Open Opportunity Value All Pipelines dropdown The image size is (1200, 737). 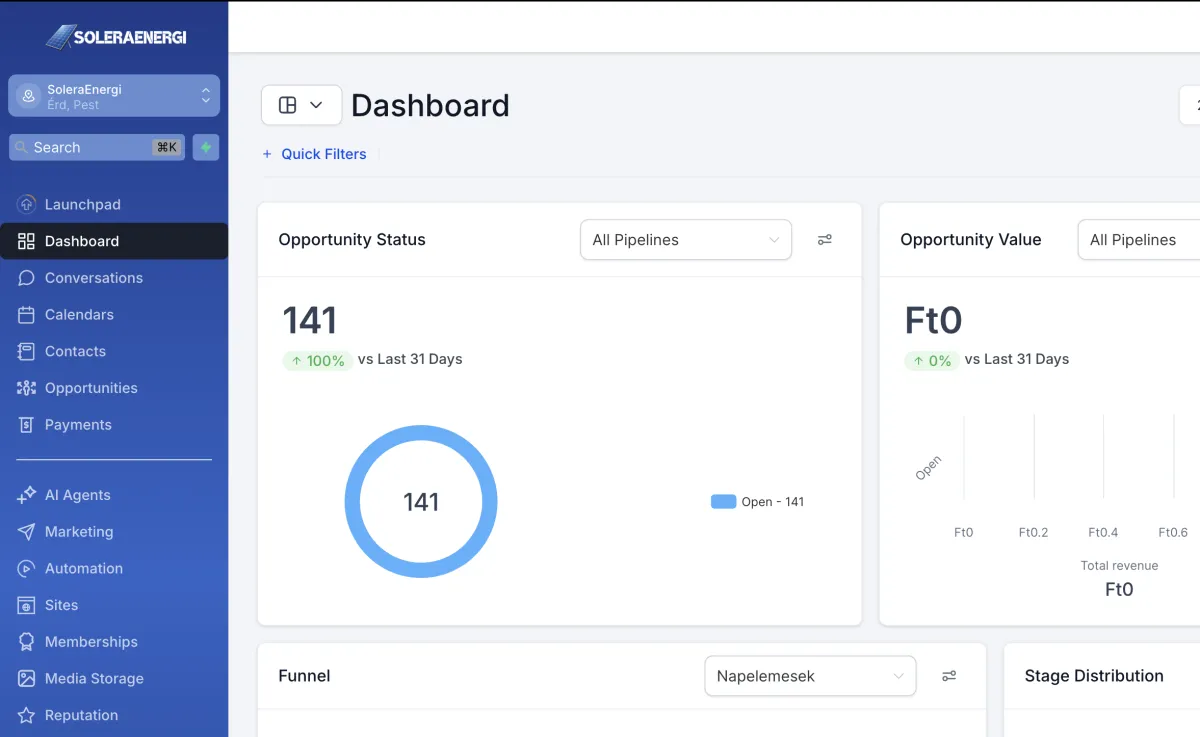click(1139, 240)
